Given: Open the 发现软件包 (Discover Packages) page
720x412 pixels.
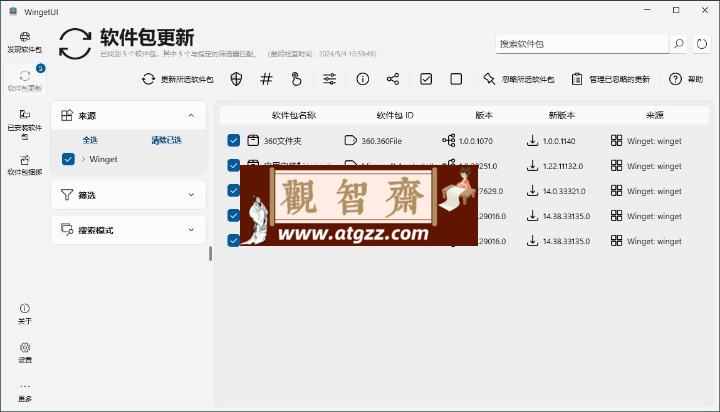Looking at the screenshot, I should (25, 43).
